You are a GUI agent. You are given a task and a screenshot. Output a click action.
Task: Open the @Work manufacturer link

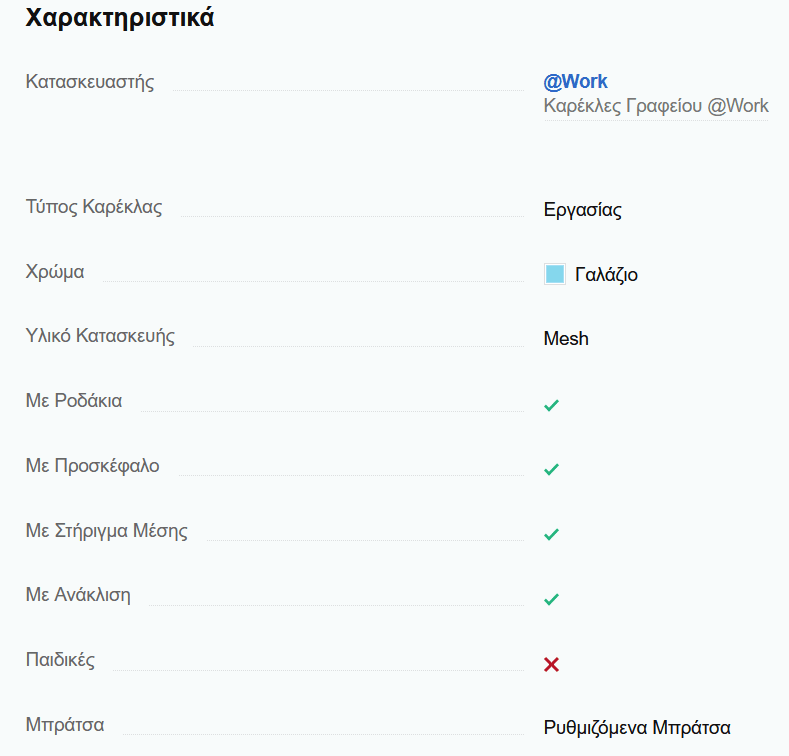click(575, 82)
